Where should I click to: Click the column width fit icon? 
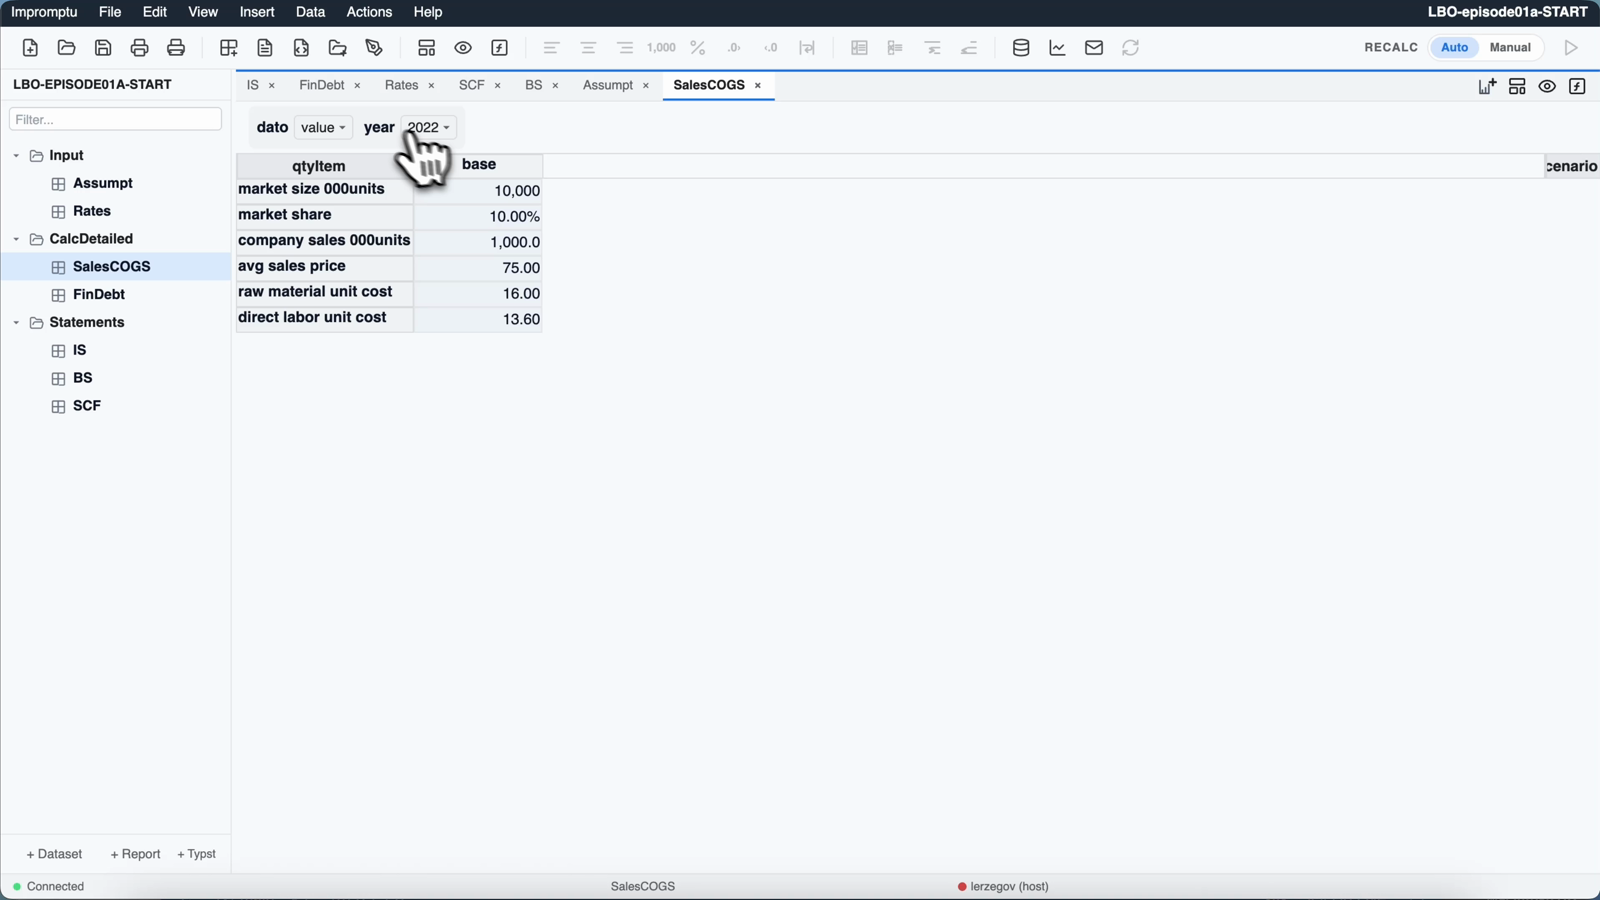coord(807,48)
